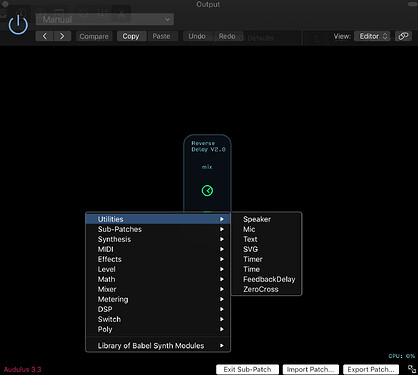
Task: Open the Manual preset dropdown
Action: click(105, 19)
